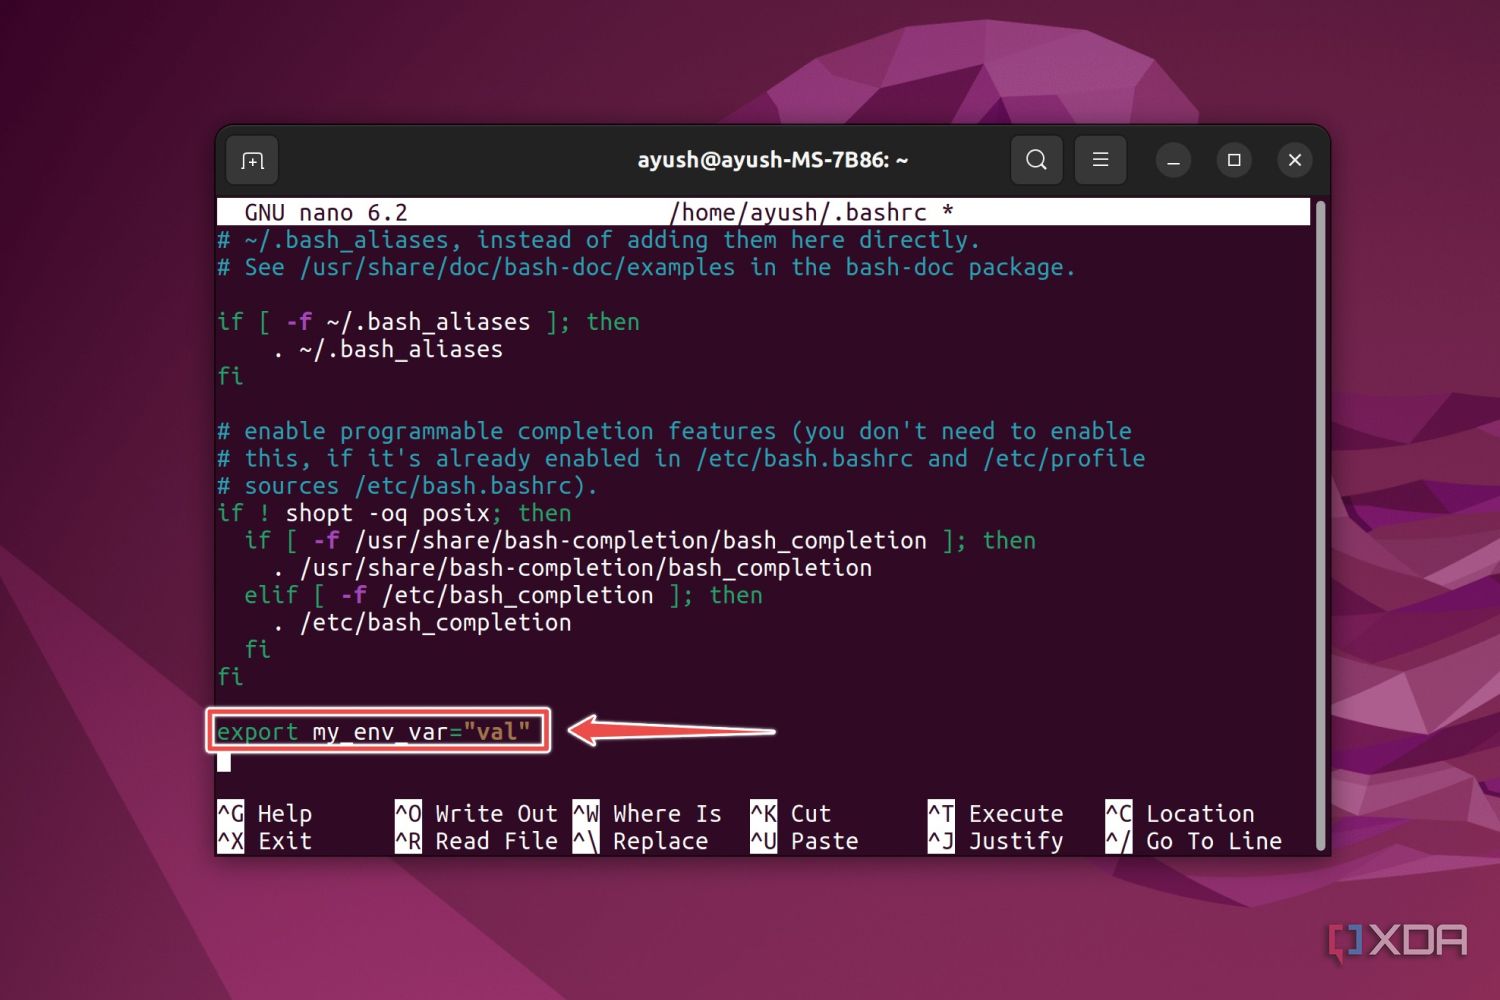The width and height of the screenshot is (1500, 1000).
Task: Click the ^G Help shortcut
Action: pos(265,814)
